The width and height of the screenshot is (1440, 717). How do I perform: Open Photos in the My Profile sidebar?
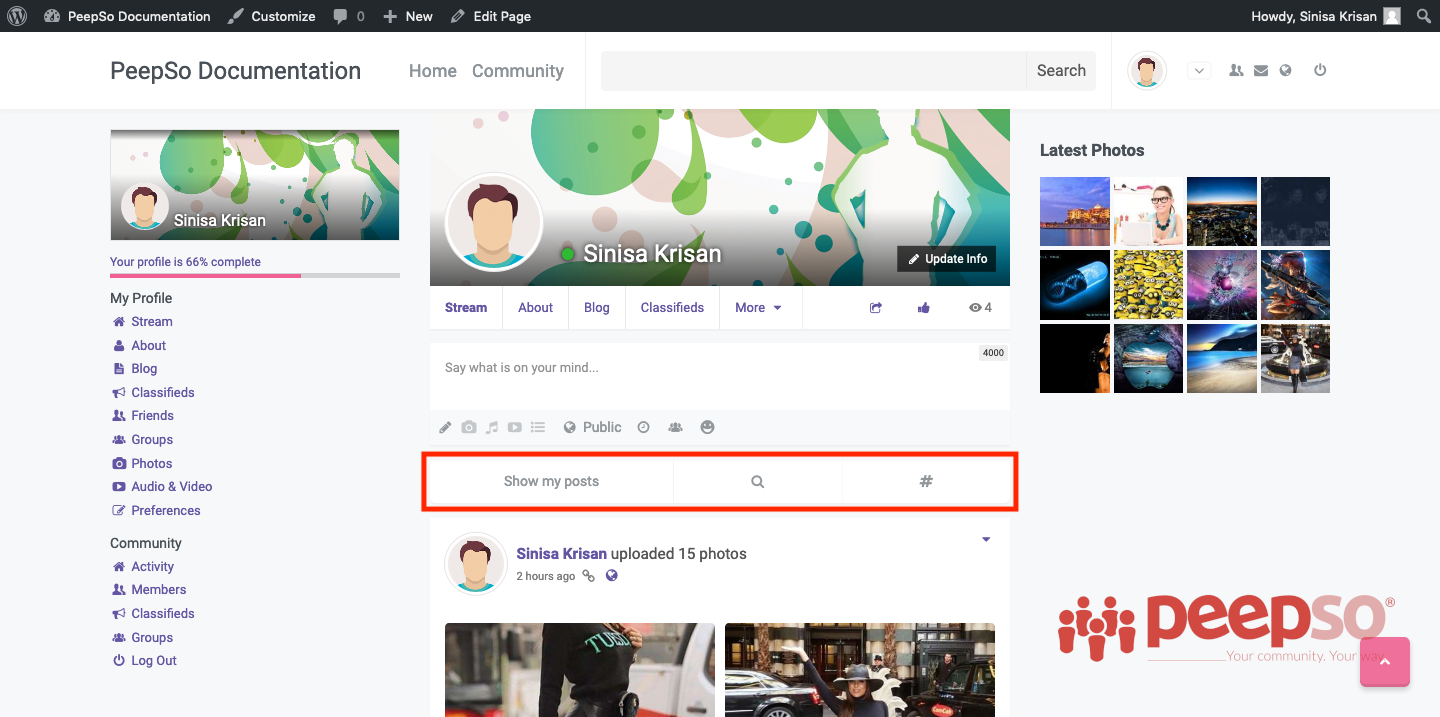click(x=152, y=464)
